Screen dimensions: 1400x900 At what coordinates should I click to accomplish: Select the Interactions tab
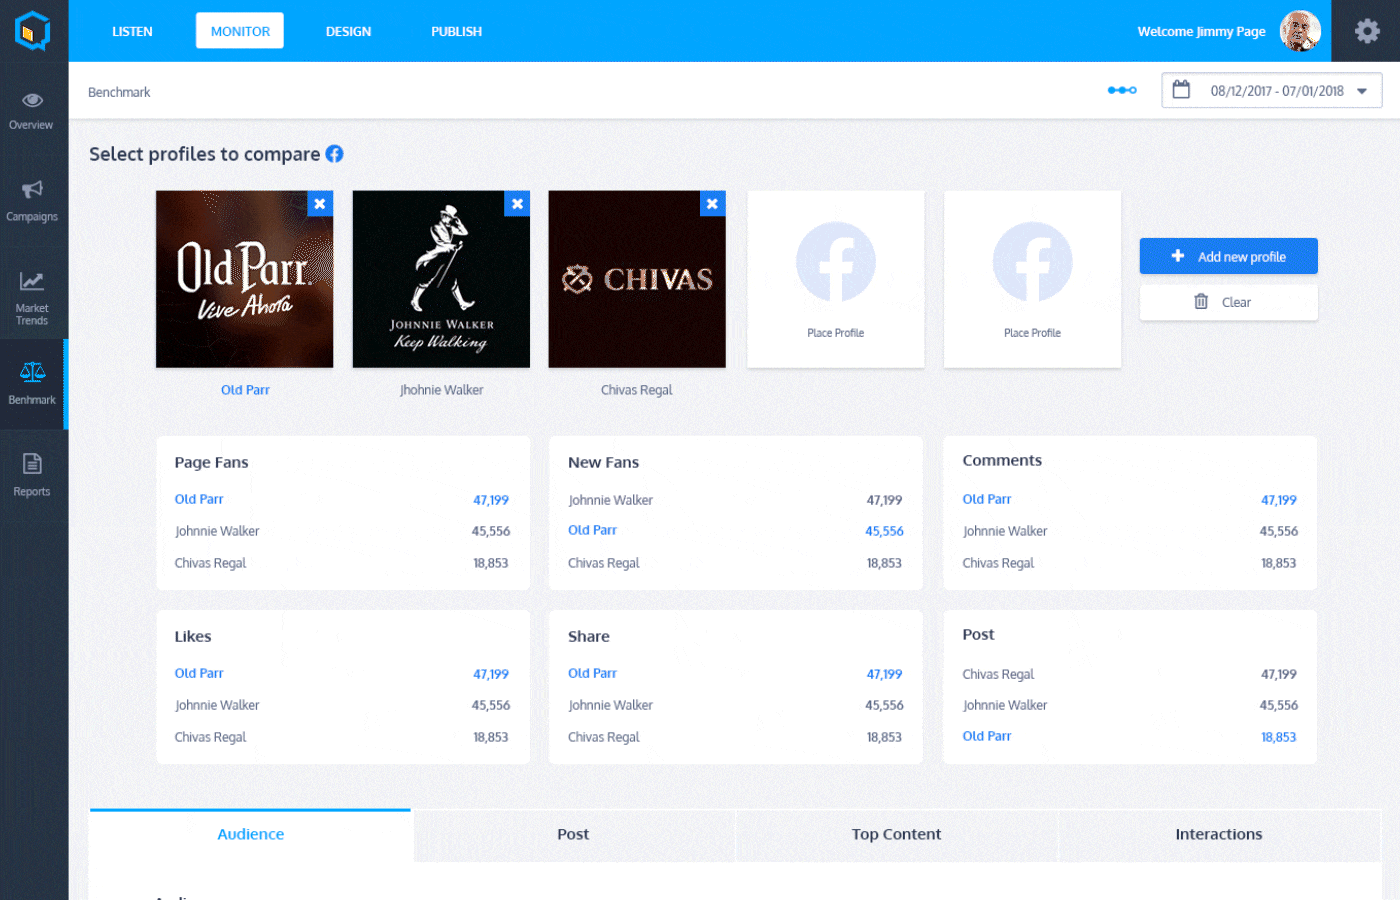click(1219, 834)
